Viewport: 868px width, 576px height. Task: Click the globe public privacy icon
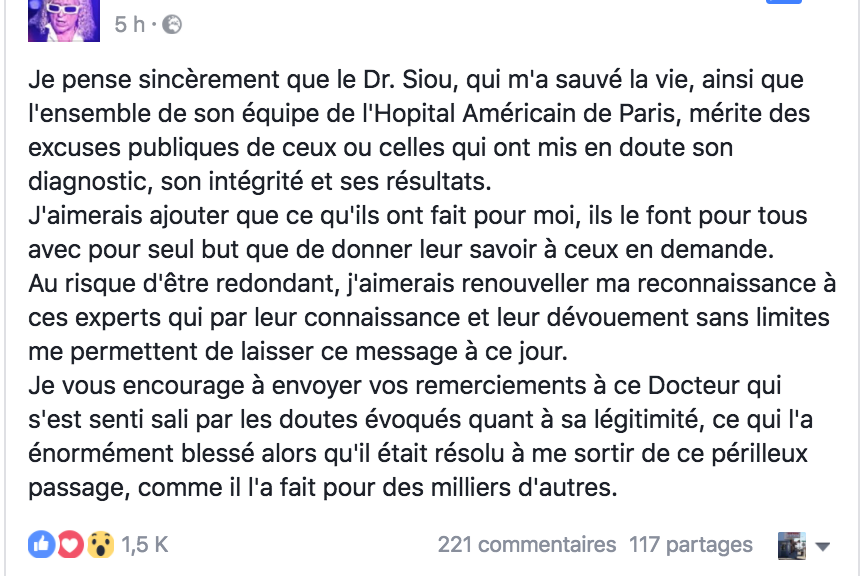[x=171, y=25]
